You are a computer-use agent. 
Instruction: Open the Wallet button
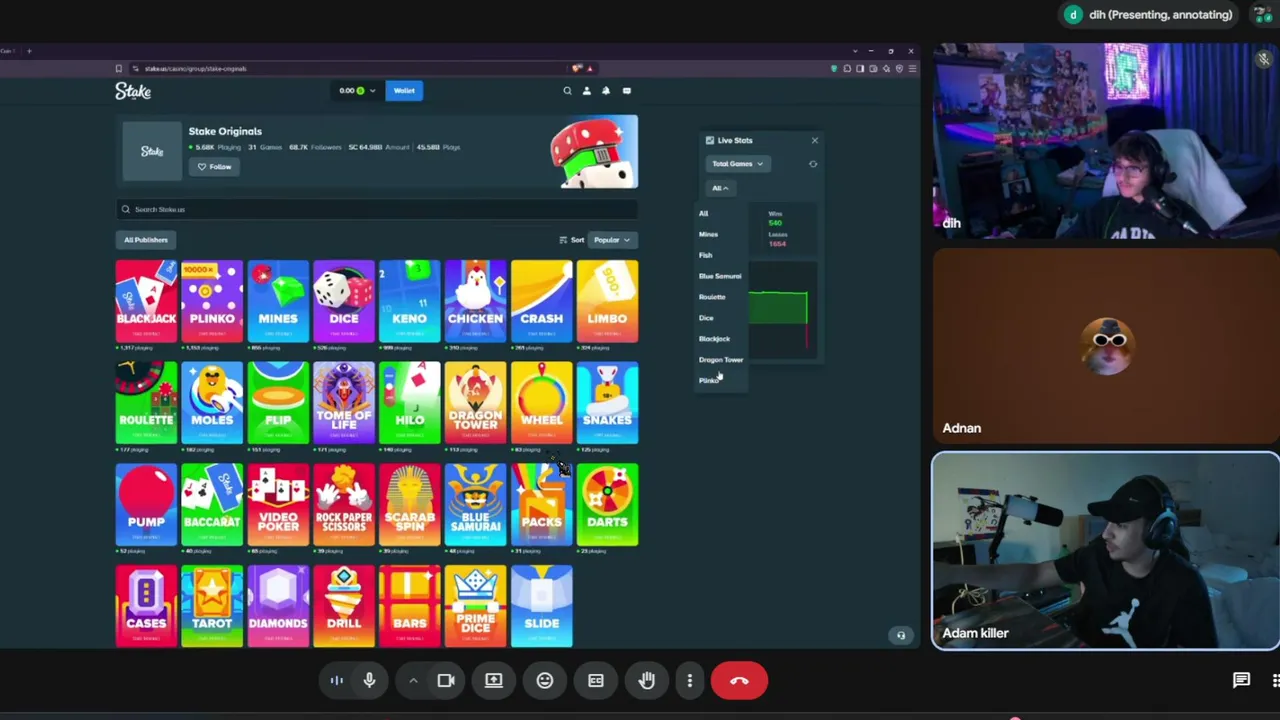pyautogui.click(x=404, y=91)
